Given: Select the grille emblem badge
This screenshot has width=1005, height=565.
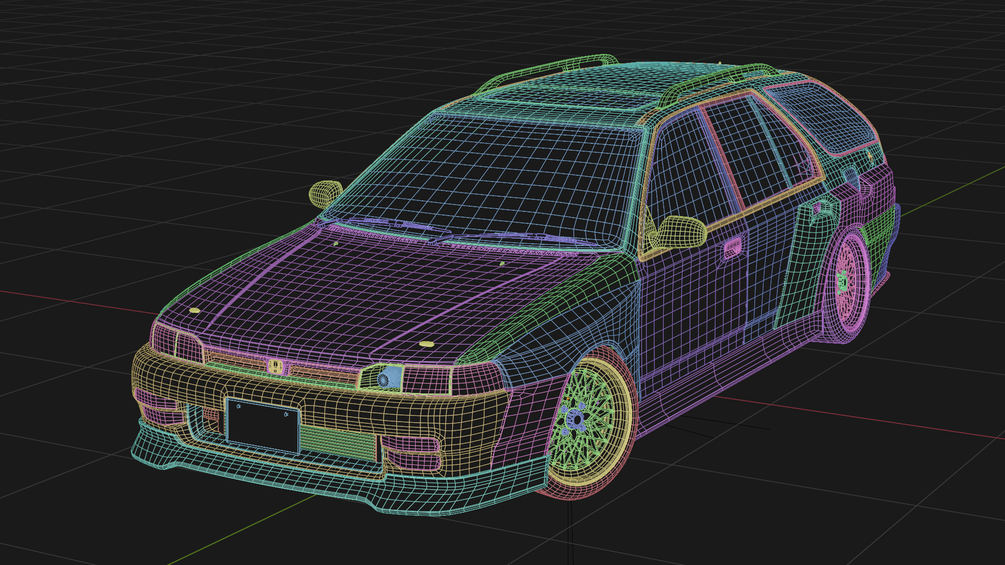Looking at the screenshot, I should [x=276, y=367].
